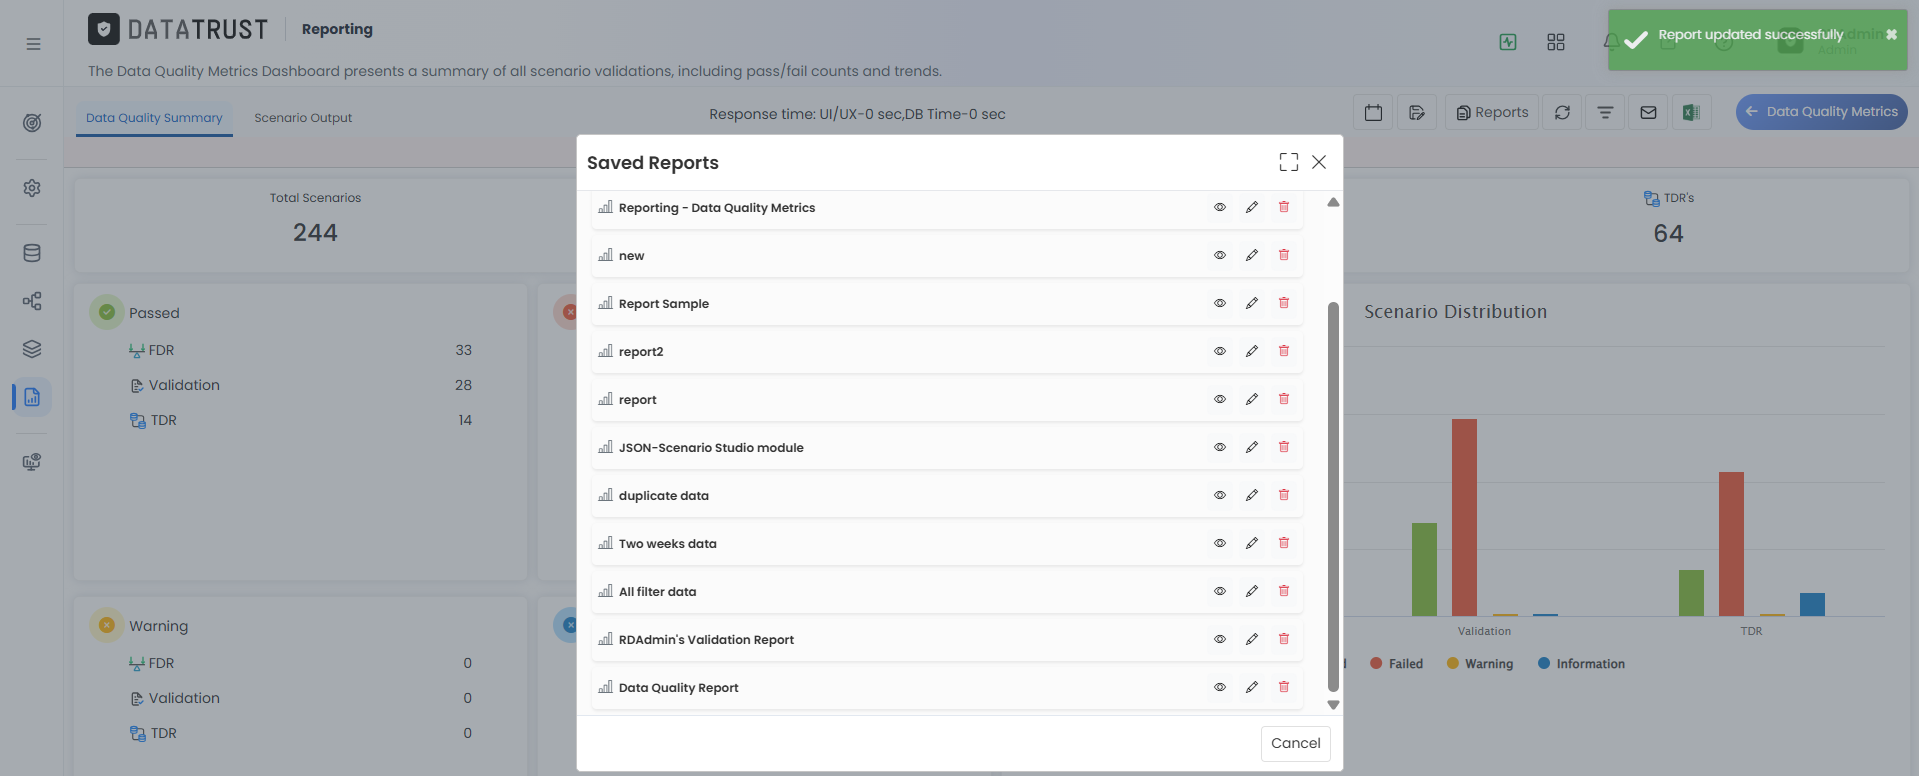Viewport: 1919px width, 776px height.
Task: Edit the 'Reporting - Data Quality Metrics' report
Action: pos(1252,207)
